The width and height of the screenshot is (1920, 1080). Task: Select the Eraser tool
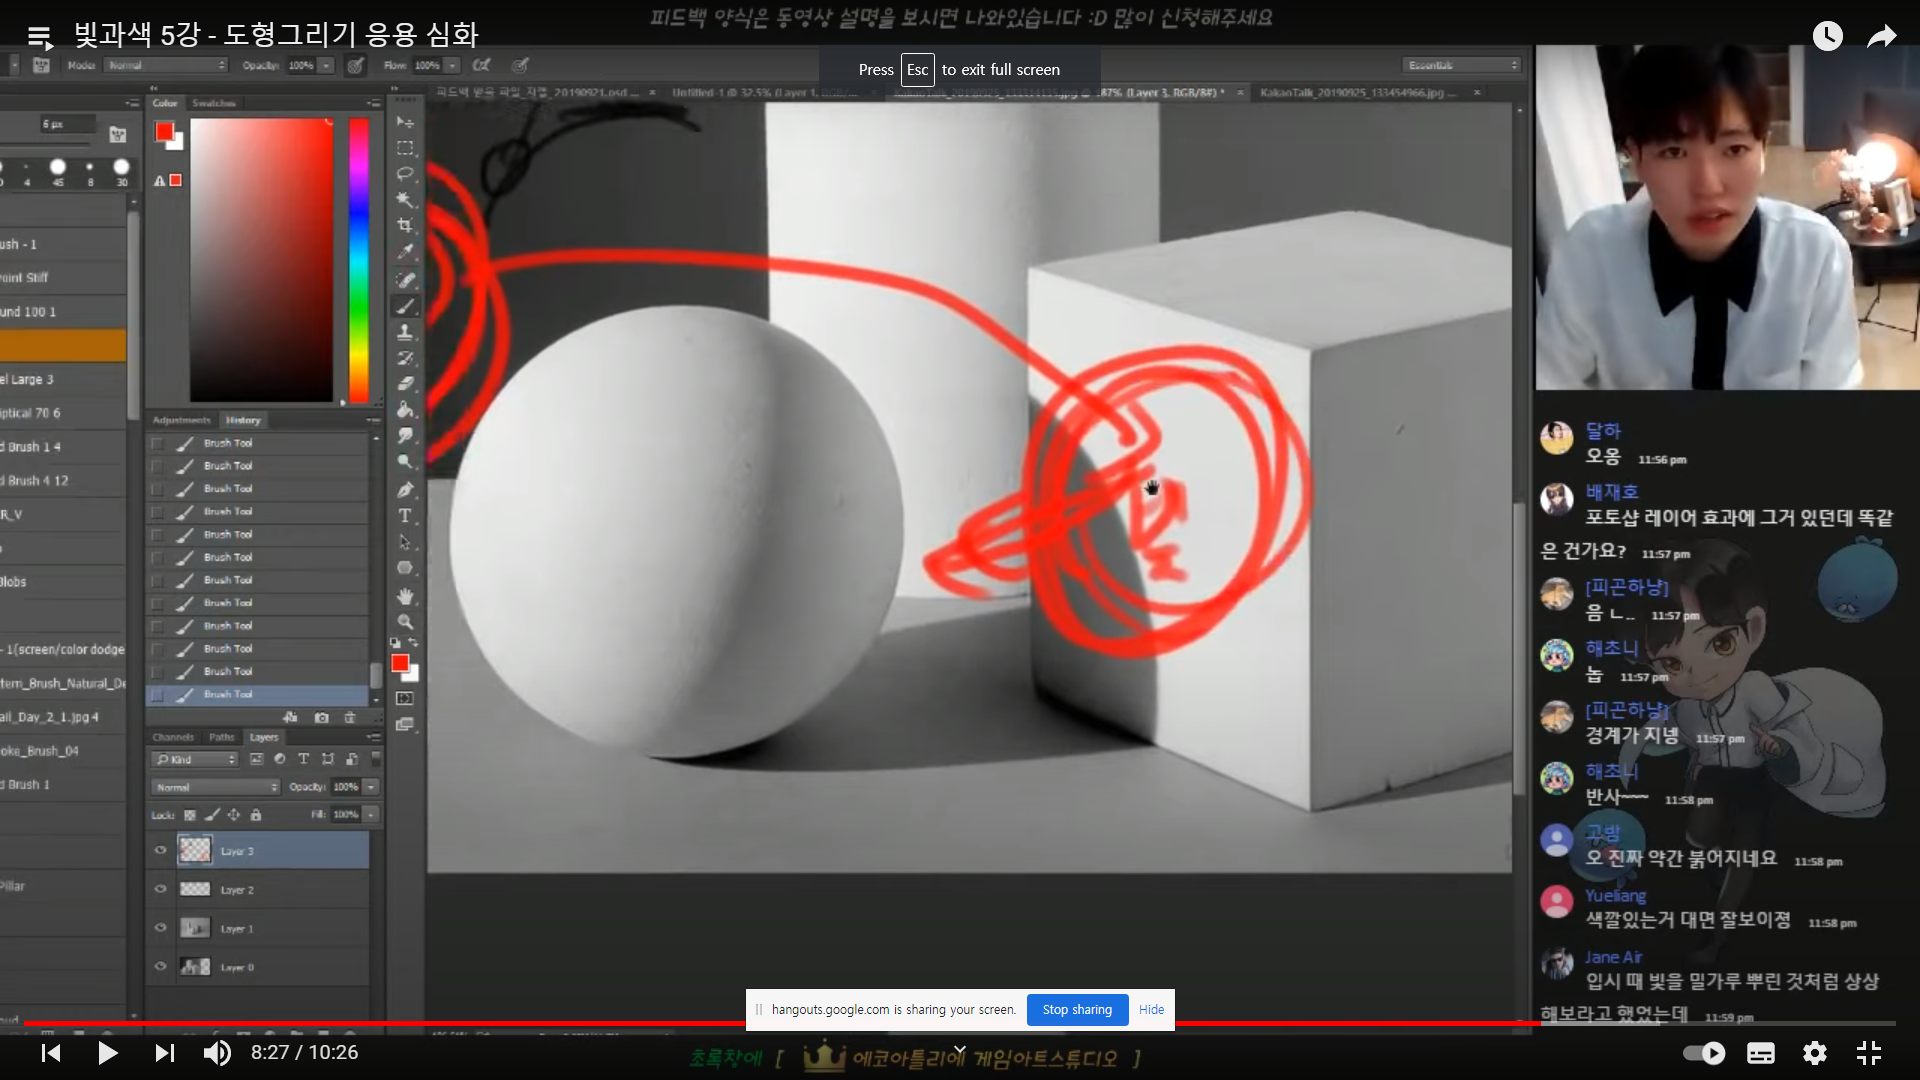click(x=405, y=383)
